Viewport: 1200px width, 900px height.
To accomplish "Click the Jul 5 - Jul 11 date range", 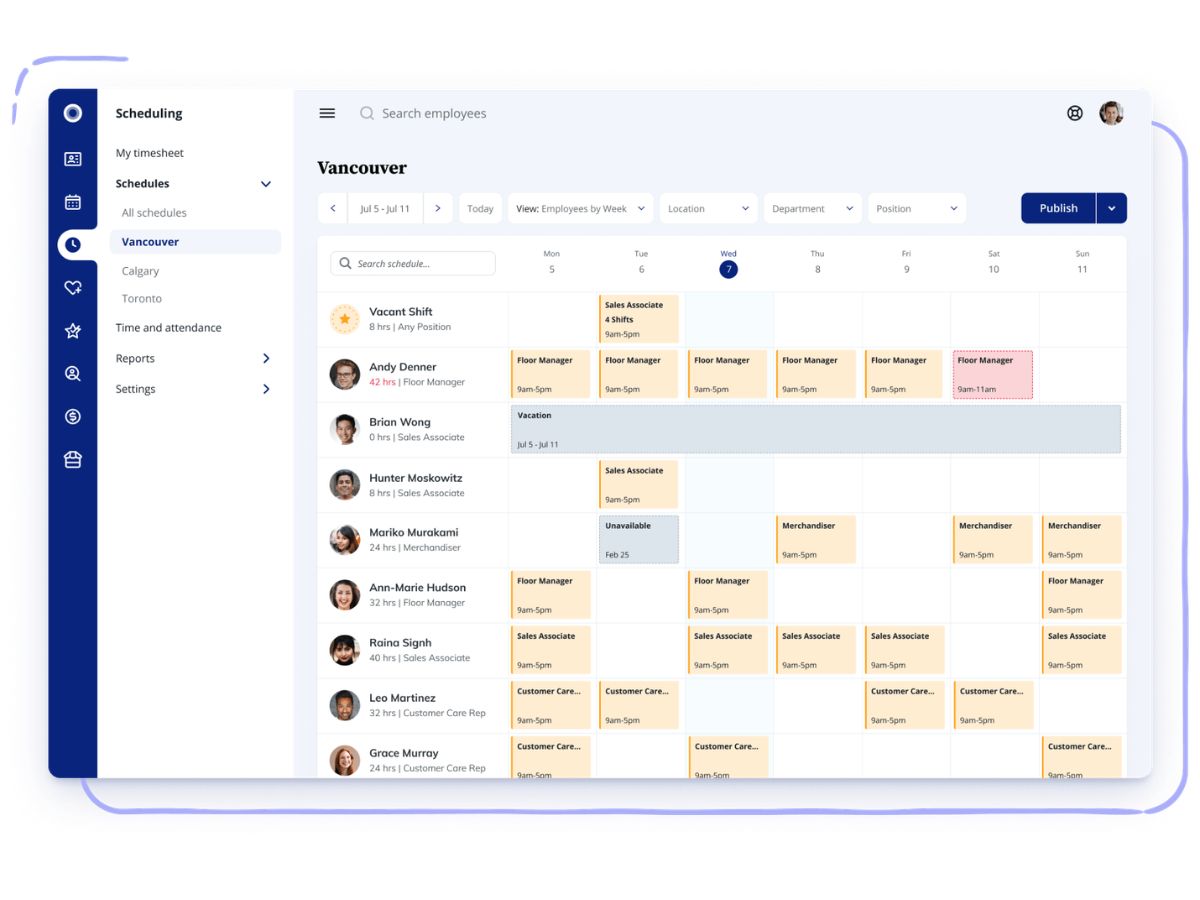I will [x=385, y=208].
